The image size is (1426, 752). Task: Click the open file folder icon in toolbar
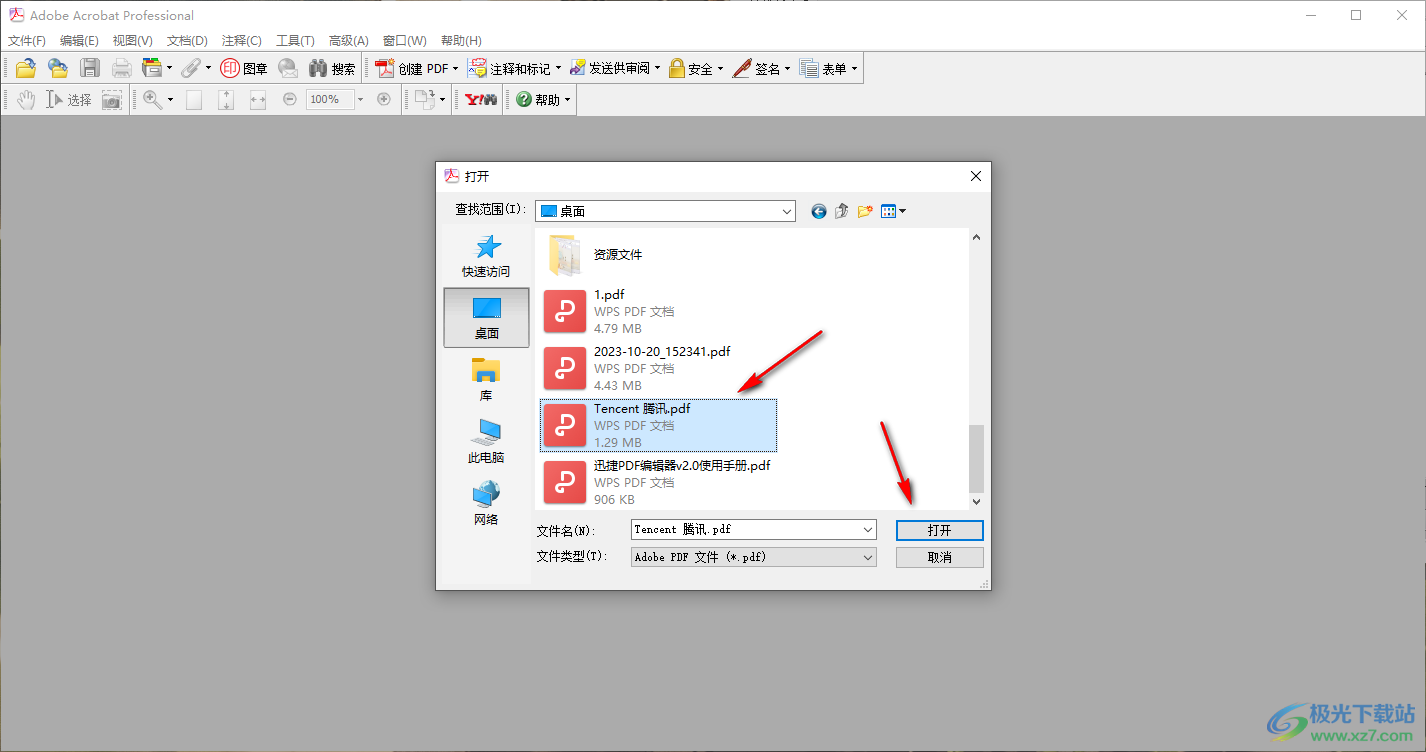(x=26, y=68)
